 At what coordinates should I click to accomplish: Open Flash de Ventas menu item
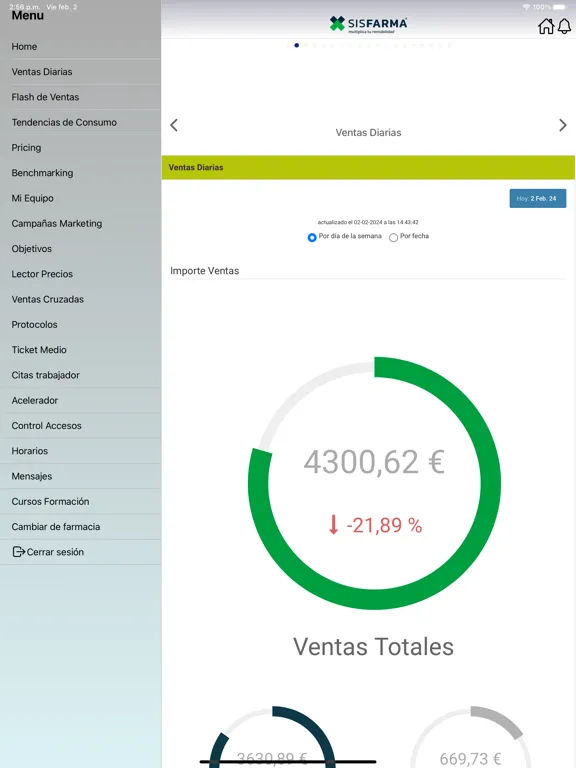coord(80,97)
